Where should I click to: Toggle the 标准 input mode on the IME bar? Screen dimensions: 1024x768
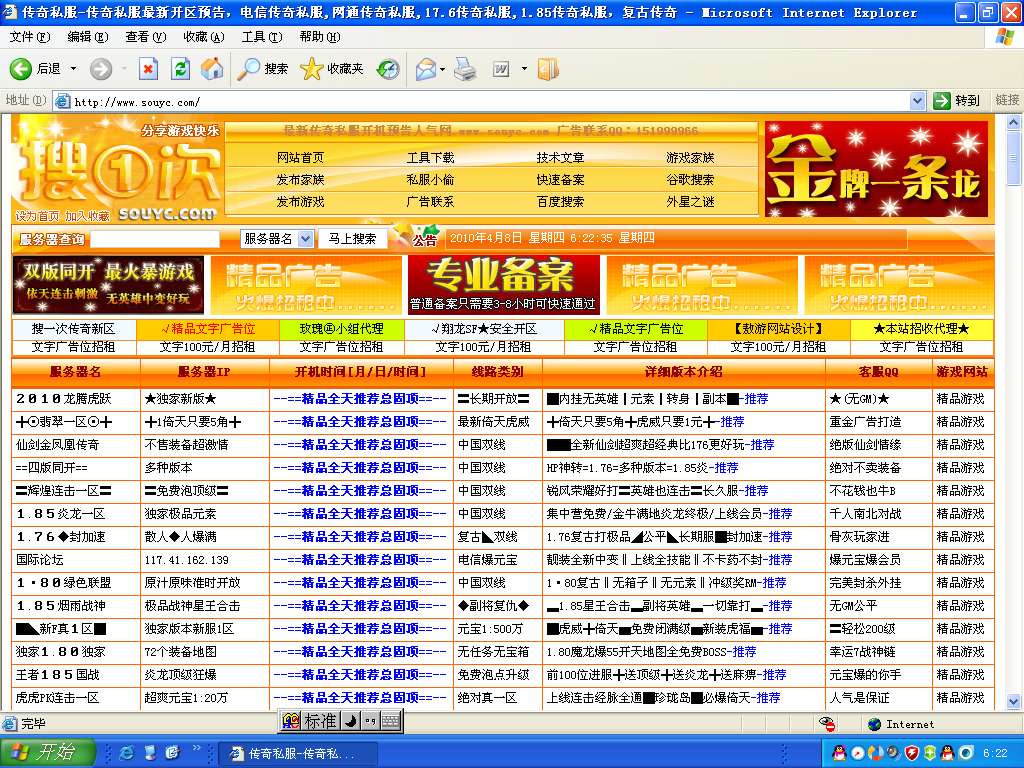tap(319, 720)
